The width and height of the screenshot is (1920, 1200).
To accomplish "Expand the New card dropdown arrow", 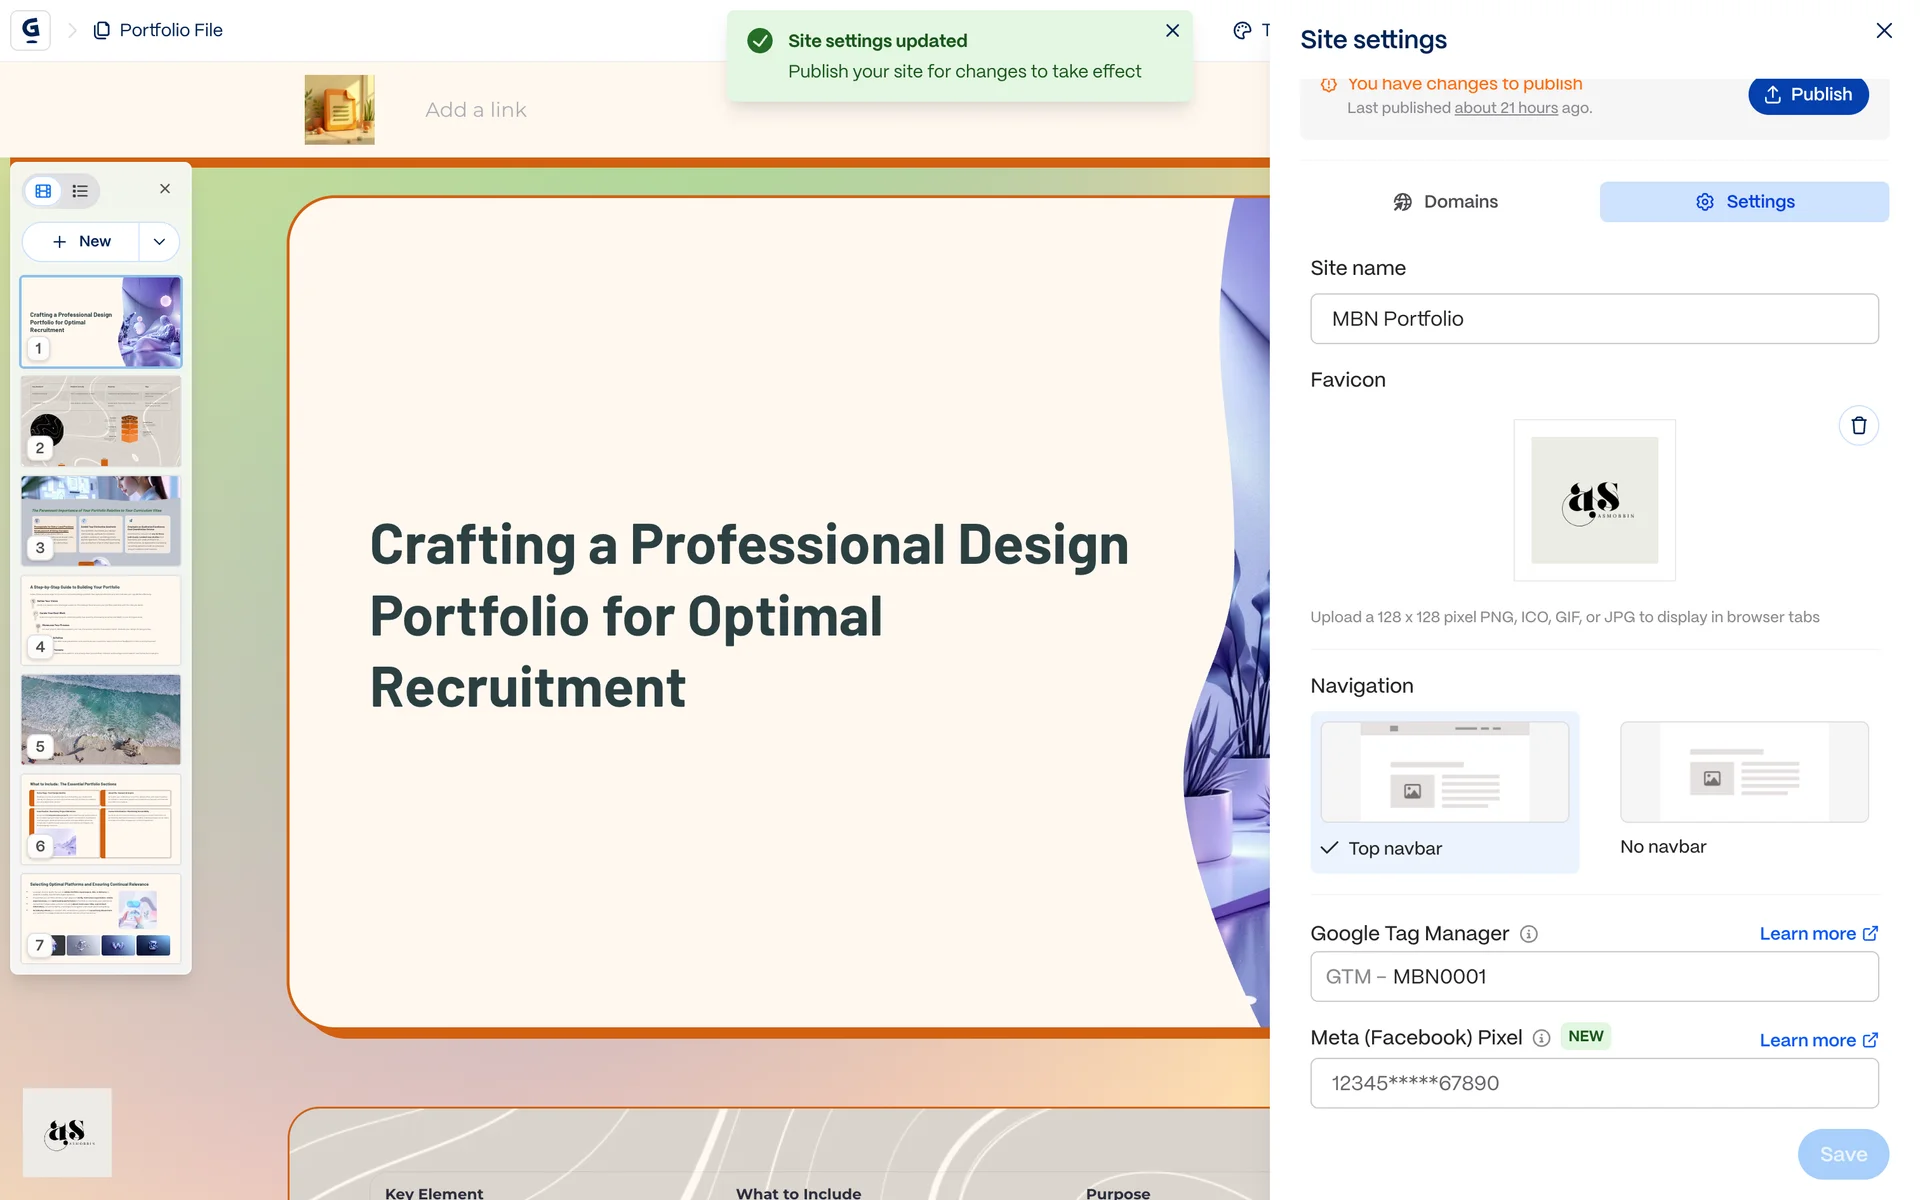I will (159, 242).
